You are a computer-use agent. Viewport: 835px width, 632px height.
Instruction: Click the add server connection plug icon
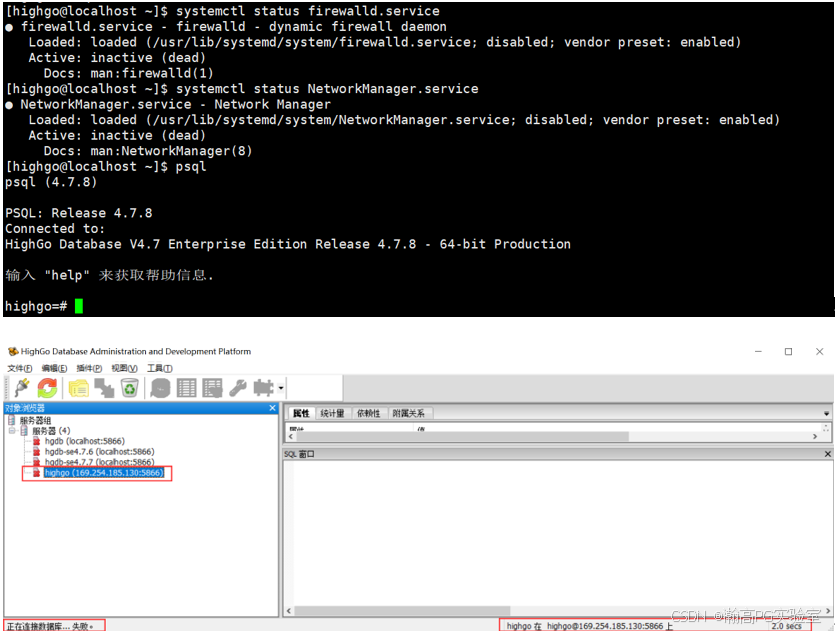[22, 388]
